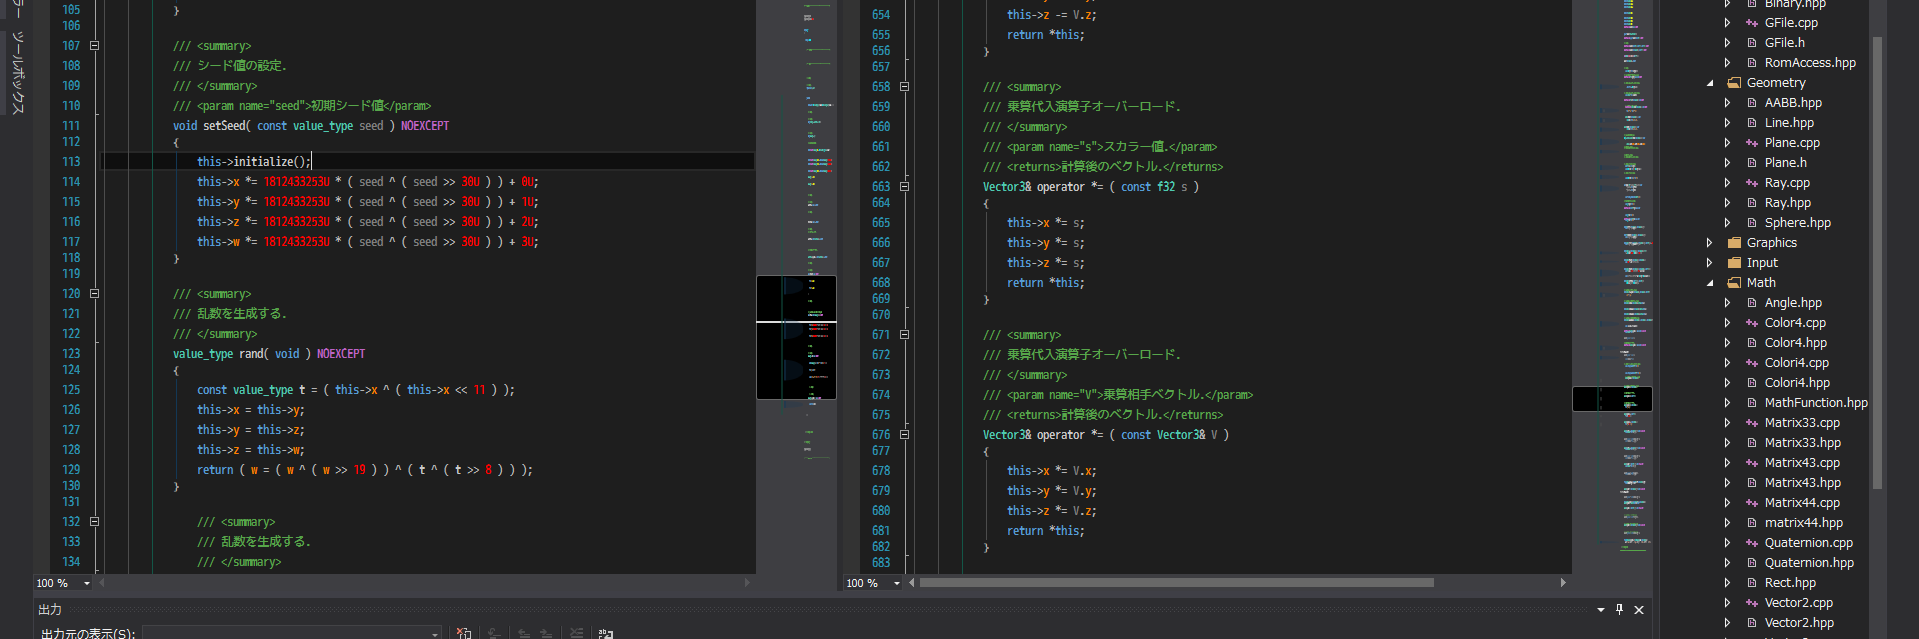The height and width of the screenshot is (639, 1919).
Task: Select Vector2.hpp in the solution tree
Action: tap(1799, 623)
